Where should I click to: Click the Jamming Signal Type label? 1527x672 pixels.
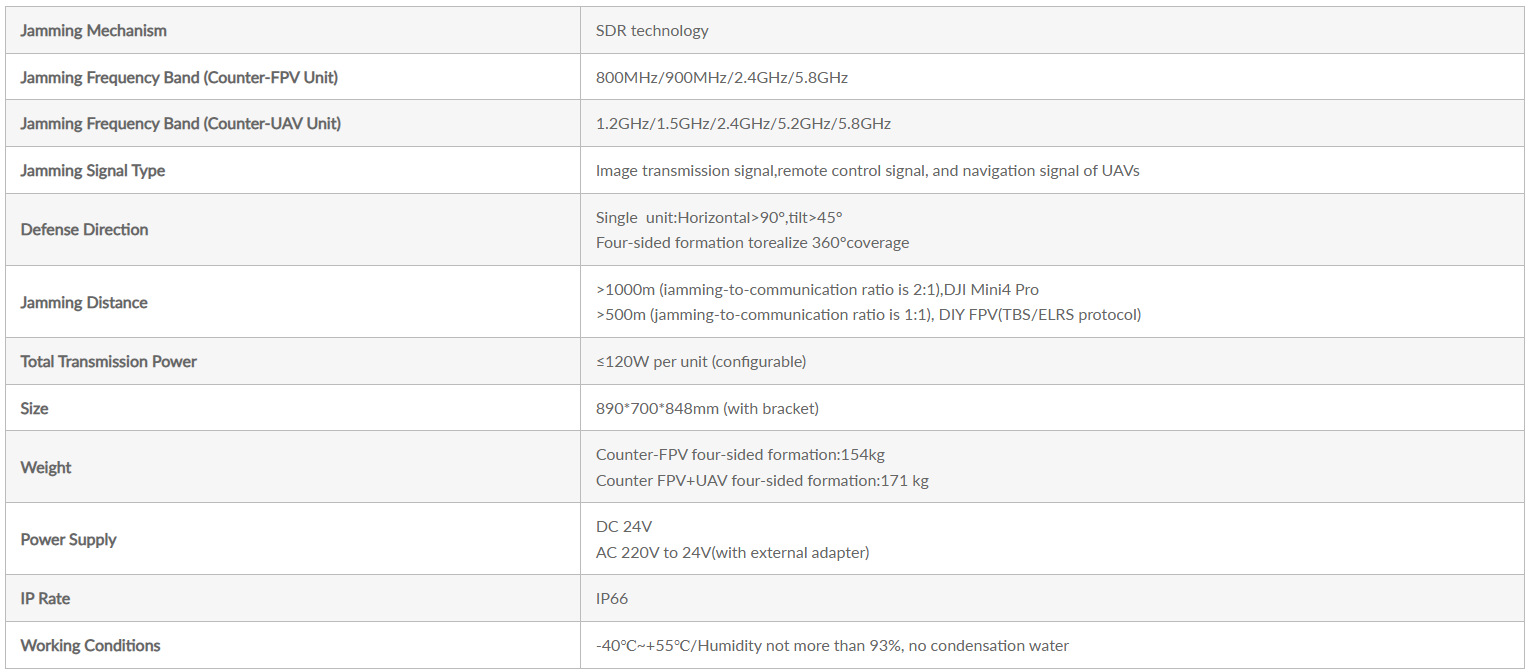click(x=93, y=171)
